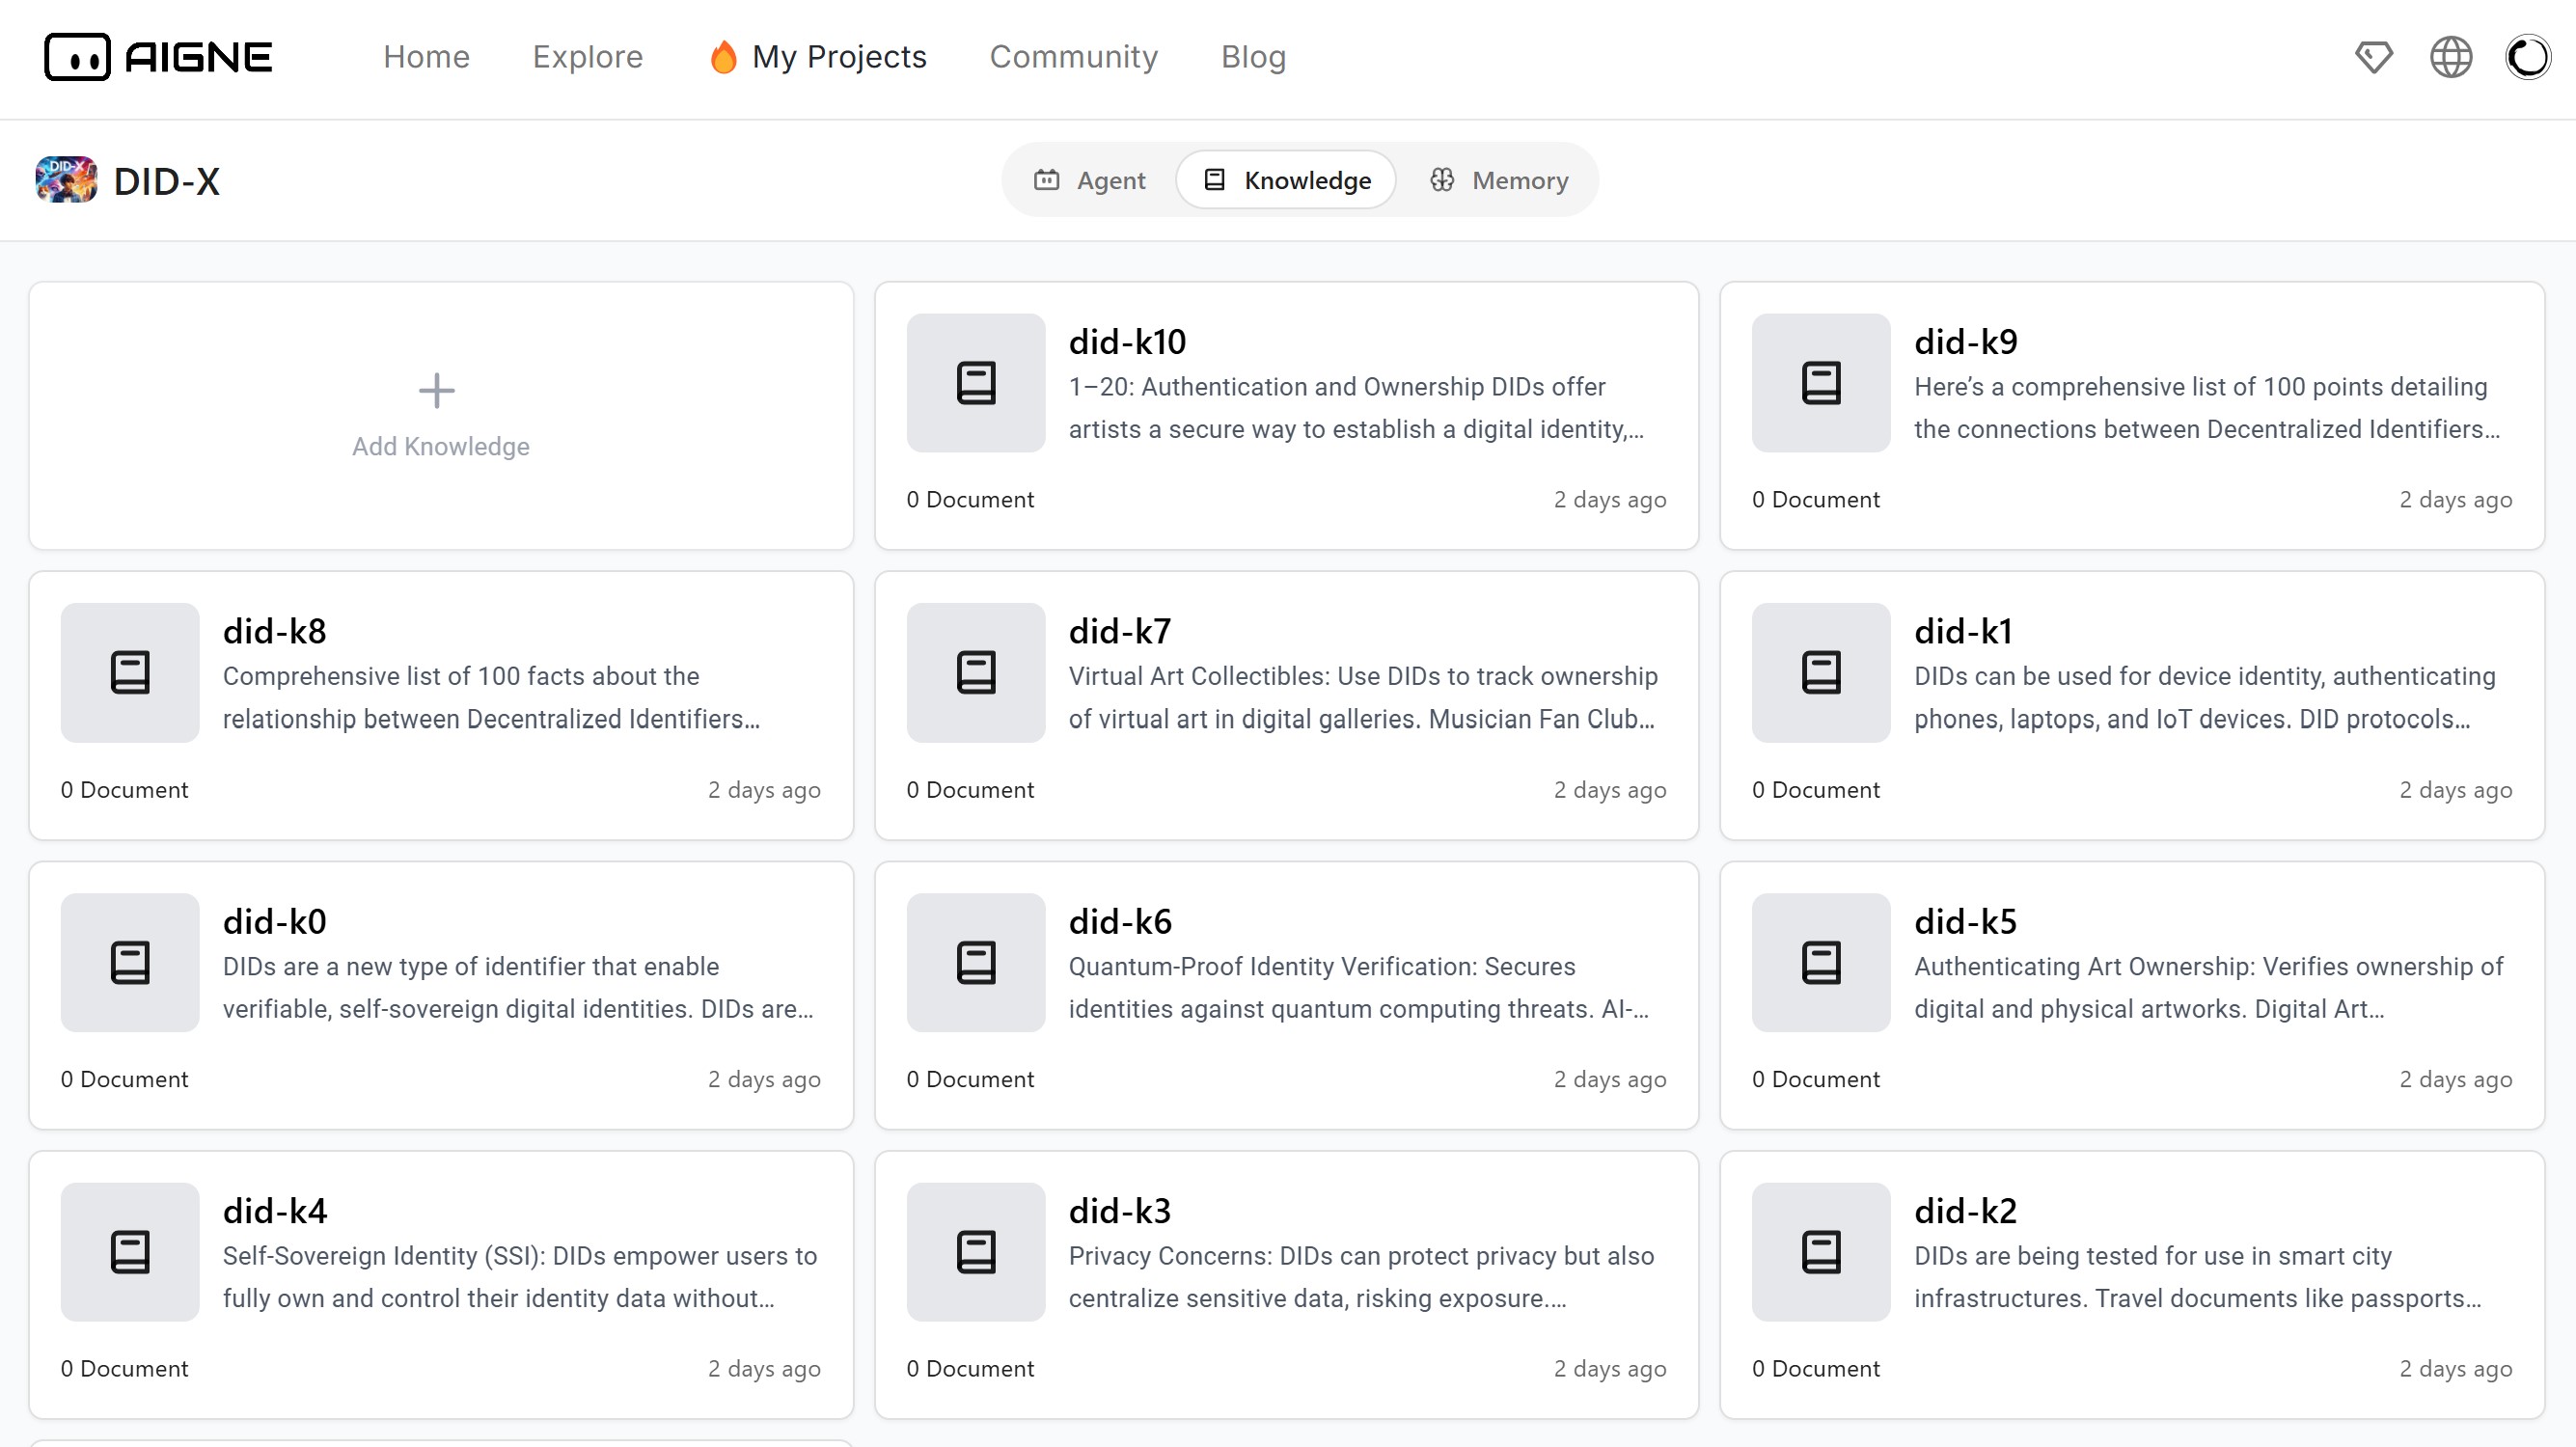2576x1447 pixels.
Task: Open the Explore page
Action: pyautogui.click(x=587, y=57)
